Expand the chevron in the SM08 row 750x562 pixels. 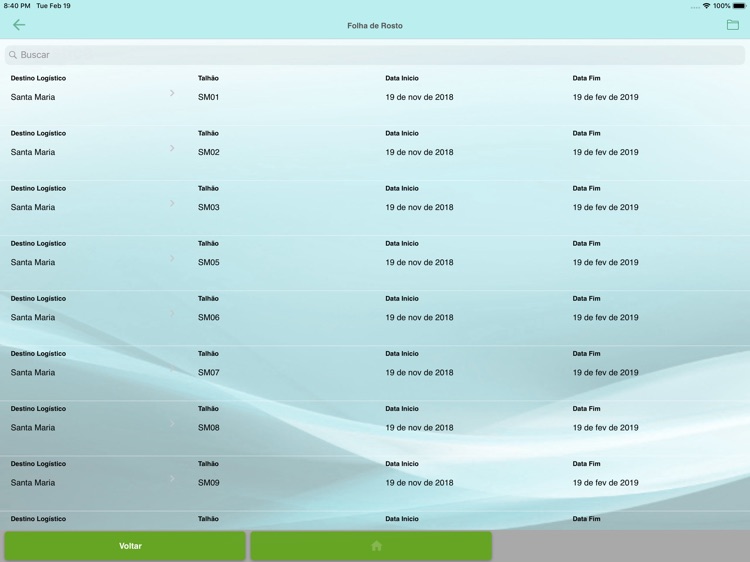(172, 423)
